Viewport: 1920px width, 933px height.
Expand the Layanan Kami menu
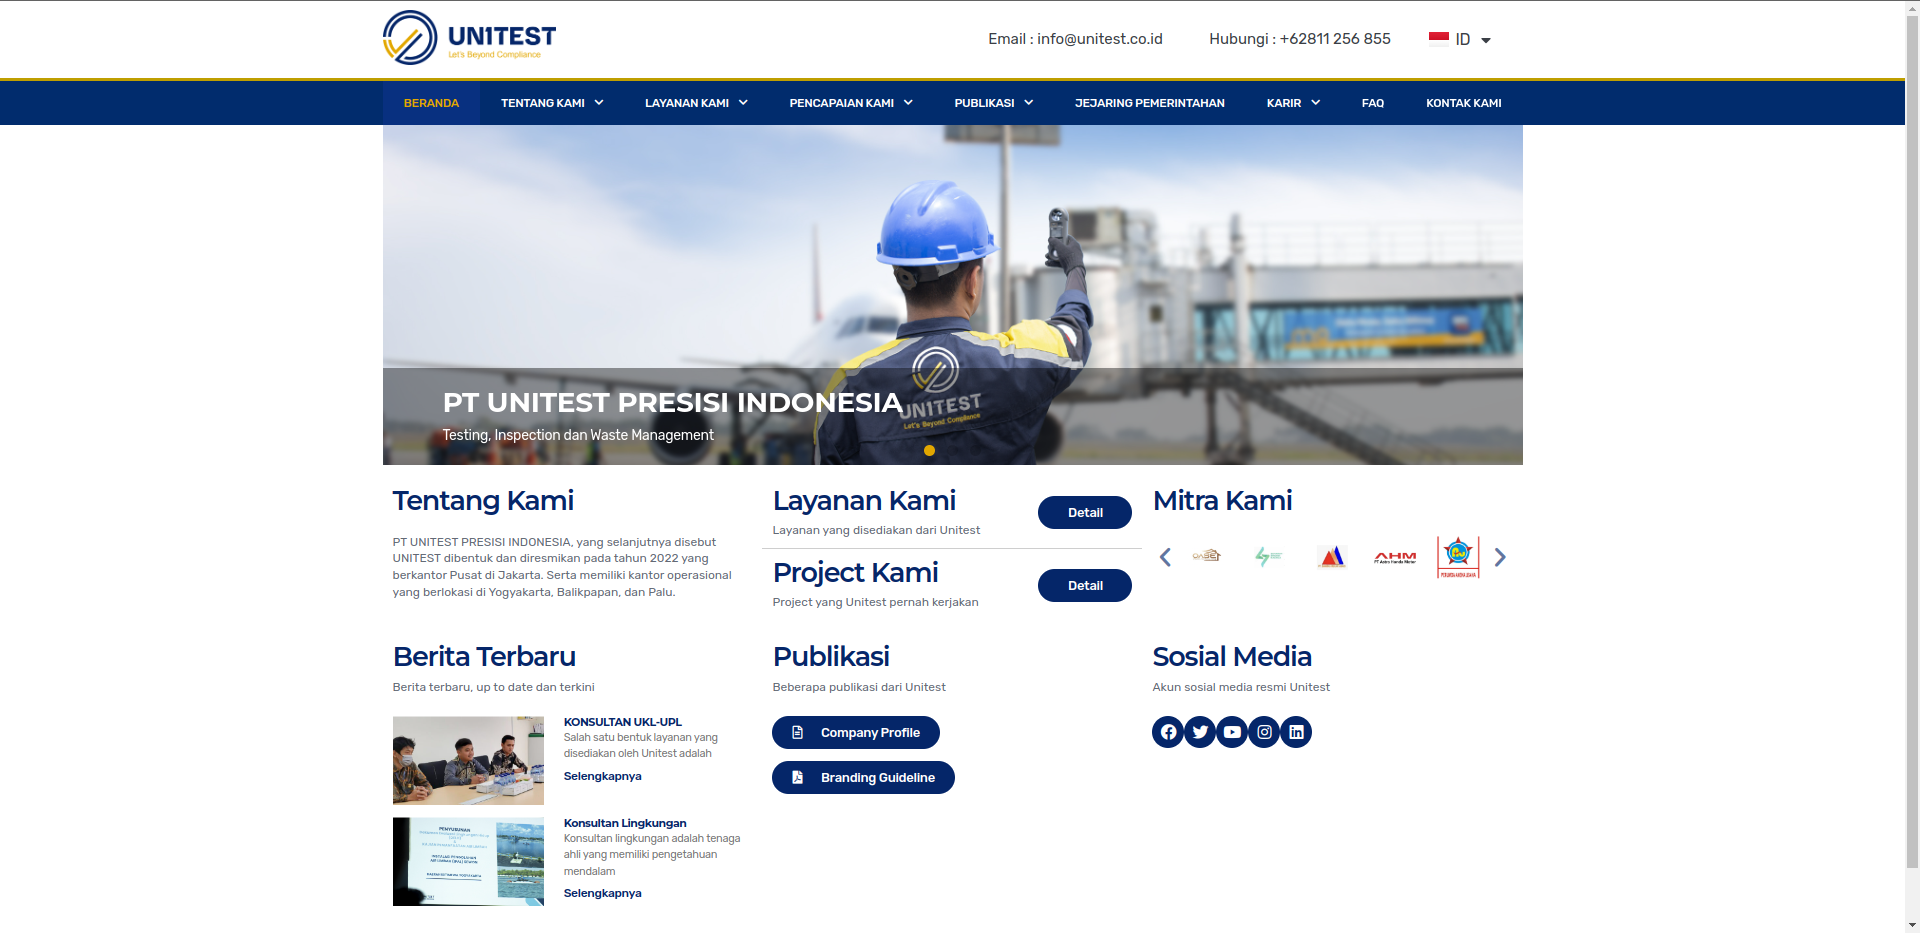coord(696,103)
